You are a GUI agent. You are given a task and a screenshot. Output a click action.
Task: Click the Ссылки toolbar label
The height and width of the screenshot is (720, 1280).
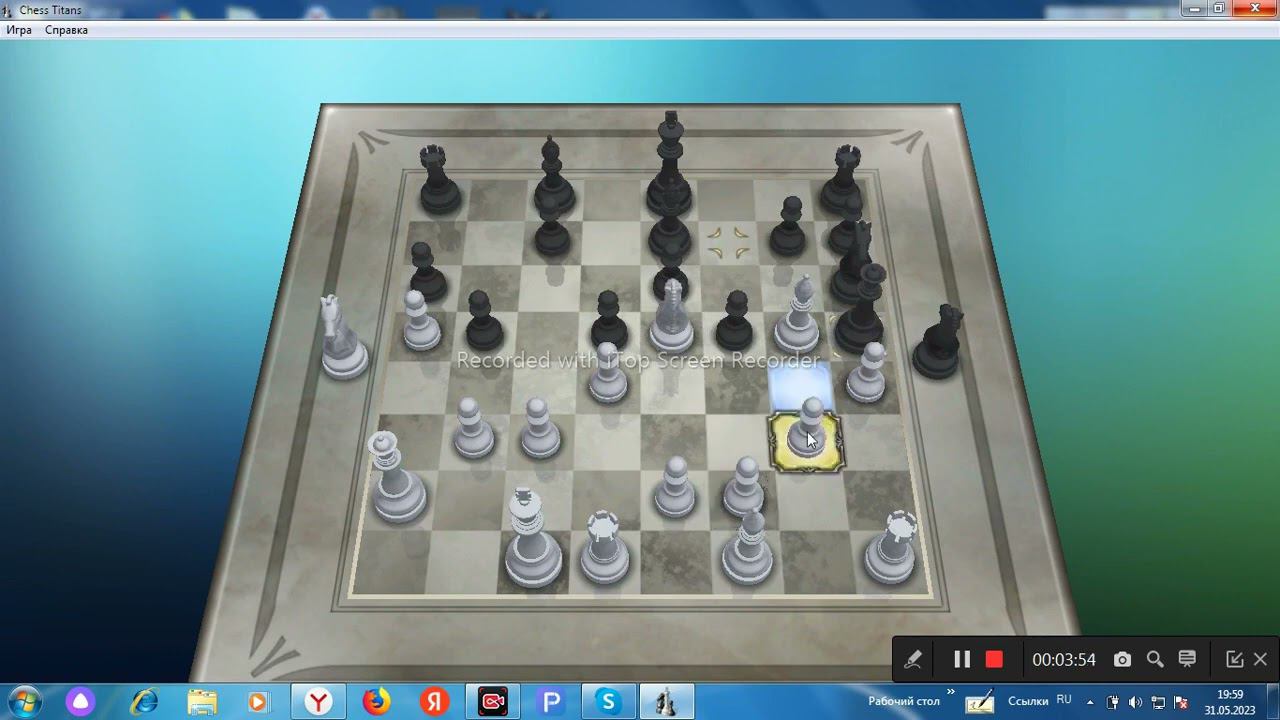pos(1028,702)
